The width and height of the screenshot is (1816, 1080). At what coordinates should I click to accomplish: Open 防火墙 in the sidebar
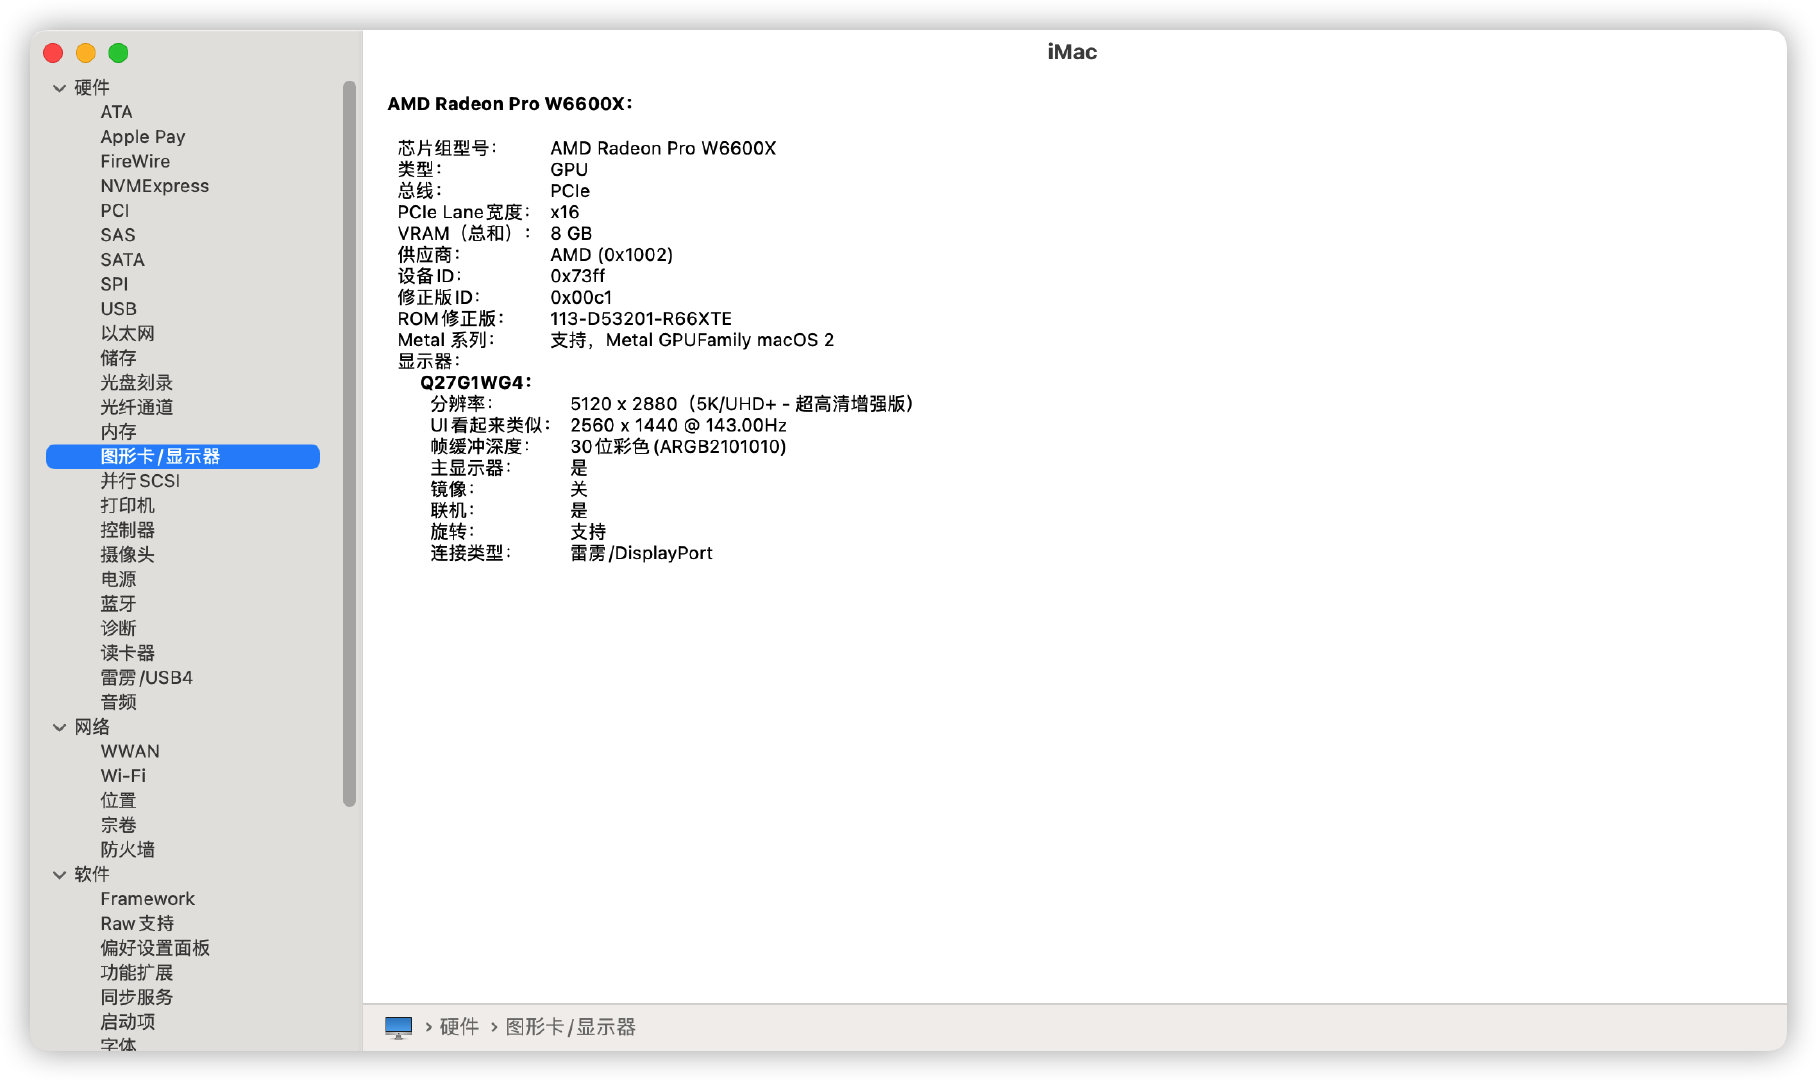point(127,850)
